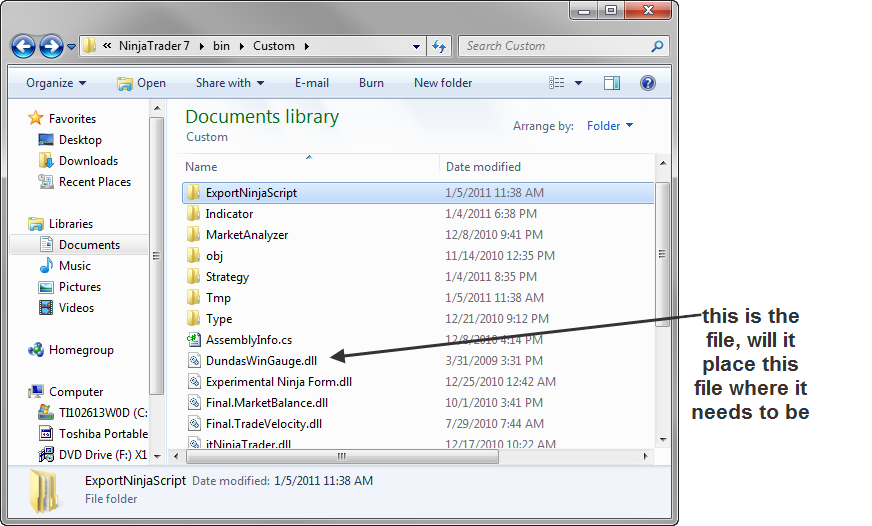Click the Search Custom input field
The height and width of the screenshot is (526, 872).
click(556, 46)
